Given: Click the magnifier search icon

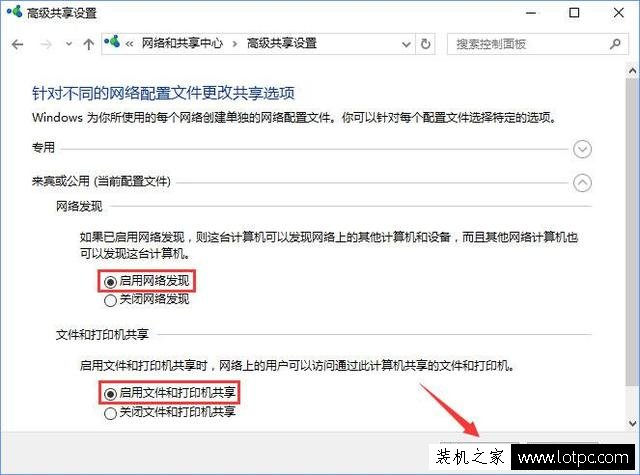Looking at the screenshot, I should click(x=615, y=44).
